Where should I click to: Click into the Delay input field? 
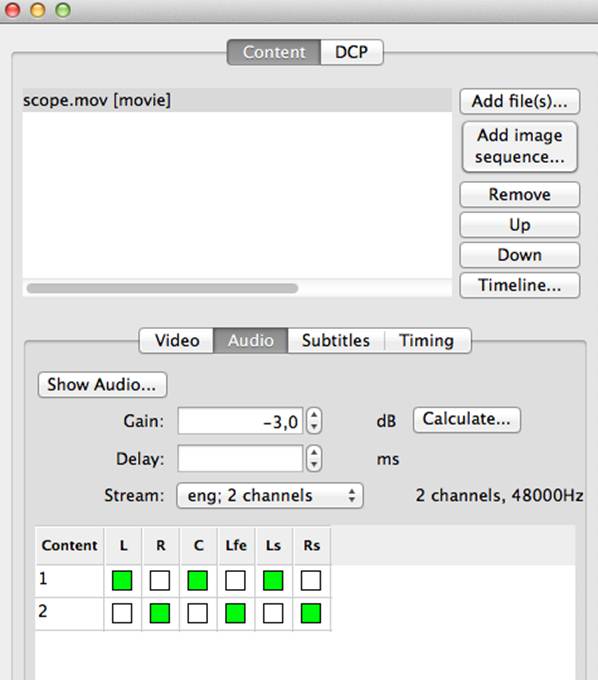(x=240, y=458)
